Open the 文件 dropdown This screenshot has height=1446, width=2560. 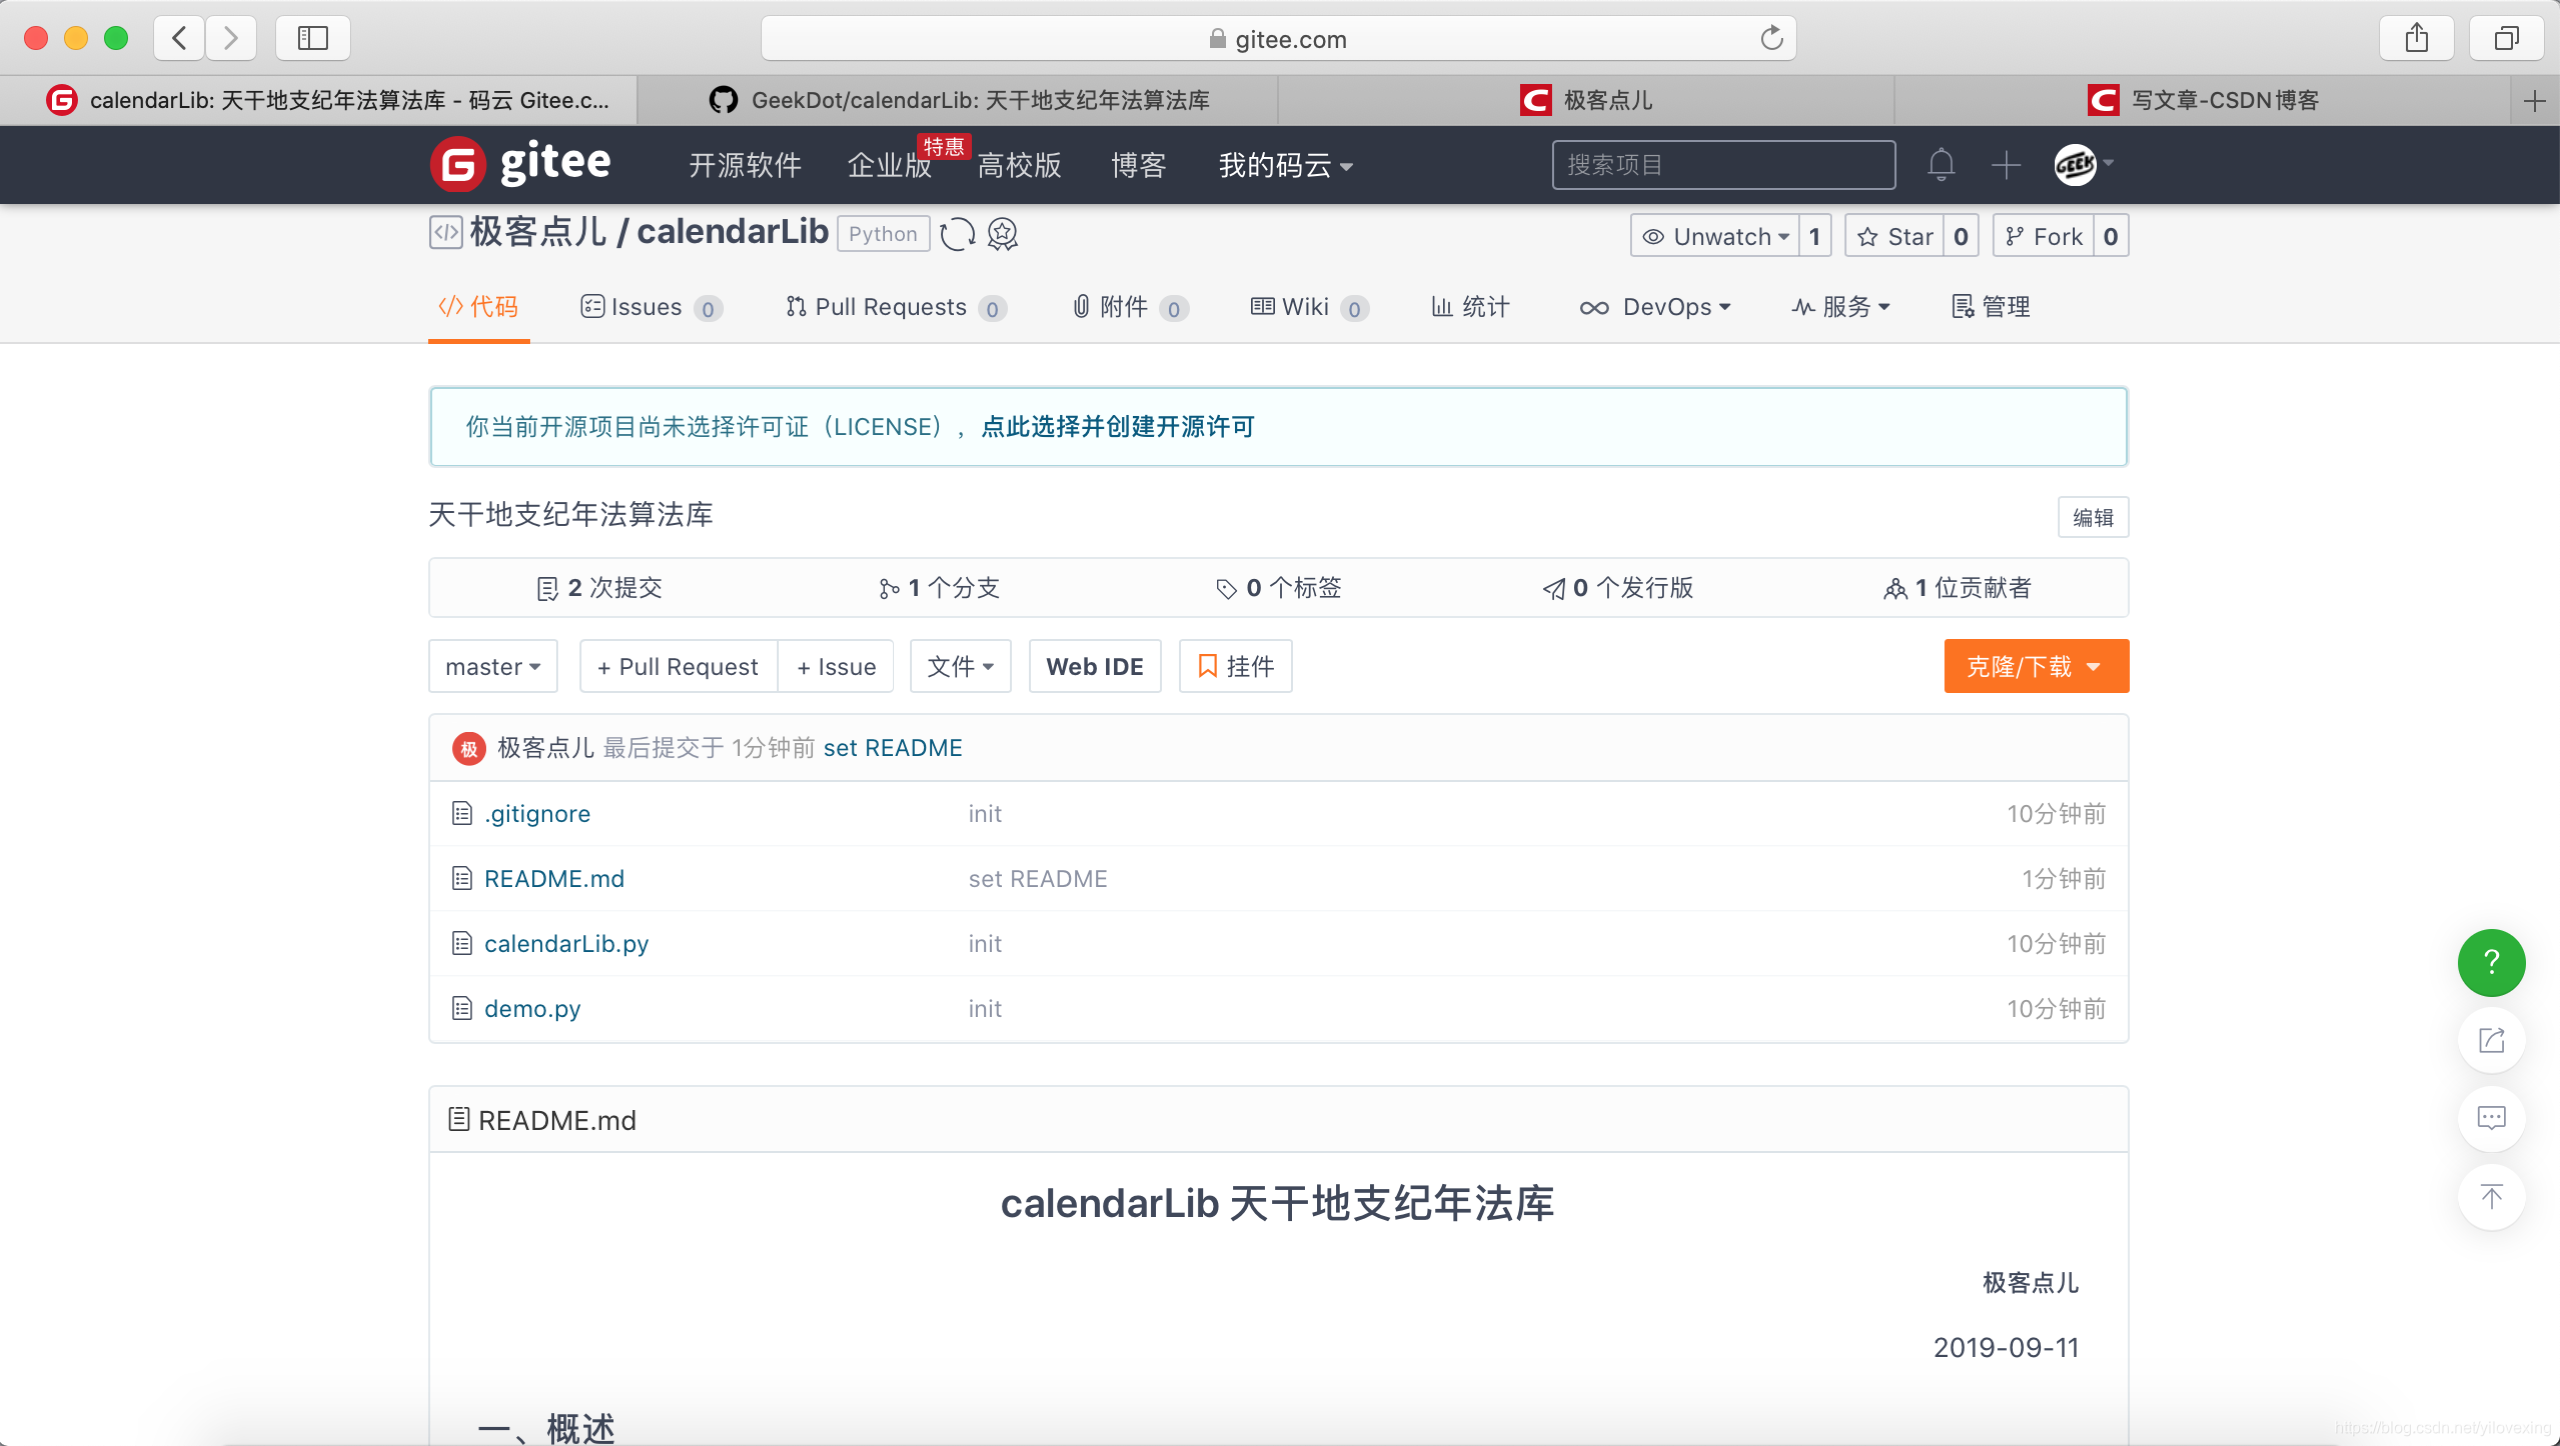[960, 666]
